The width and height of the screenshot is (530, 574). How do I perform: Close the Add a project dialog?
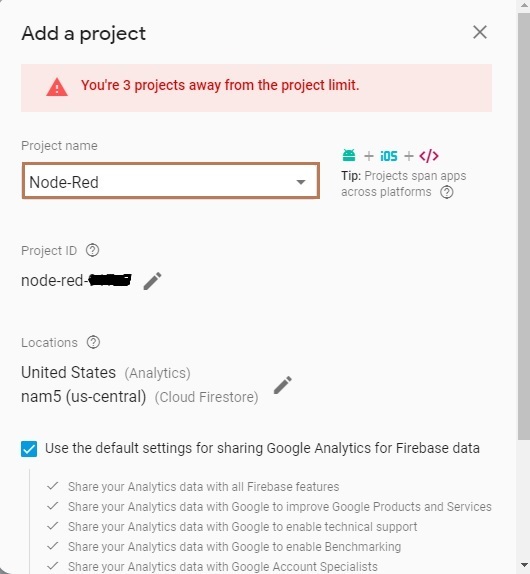(x=479, y=32)
